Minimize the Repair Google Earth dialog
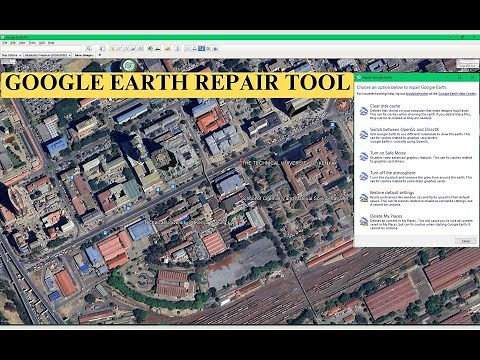Image resolution: width=480 pixels, height=360 pixels. [447, 77]
